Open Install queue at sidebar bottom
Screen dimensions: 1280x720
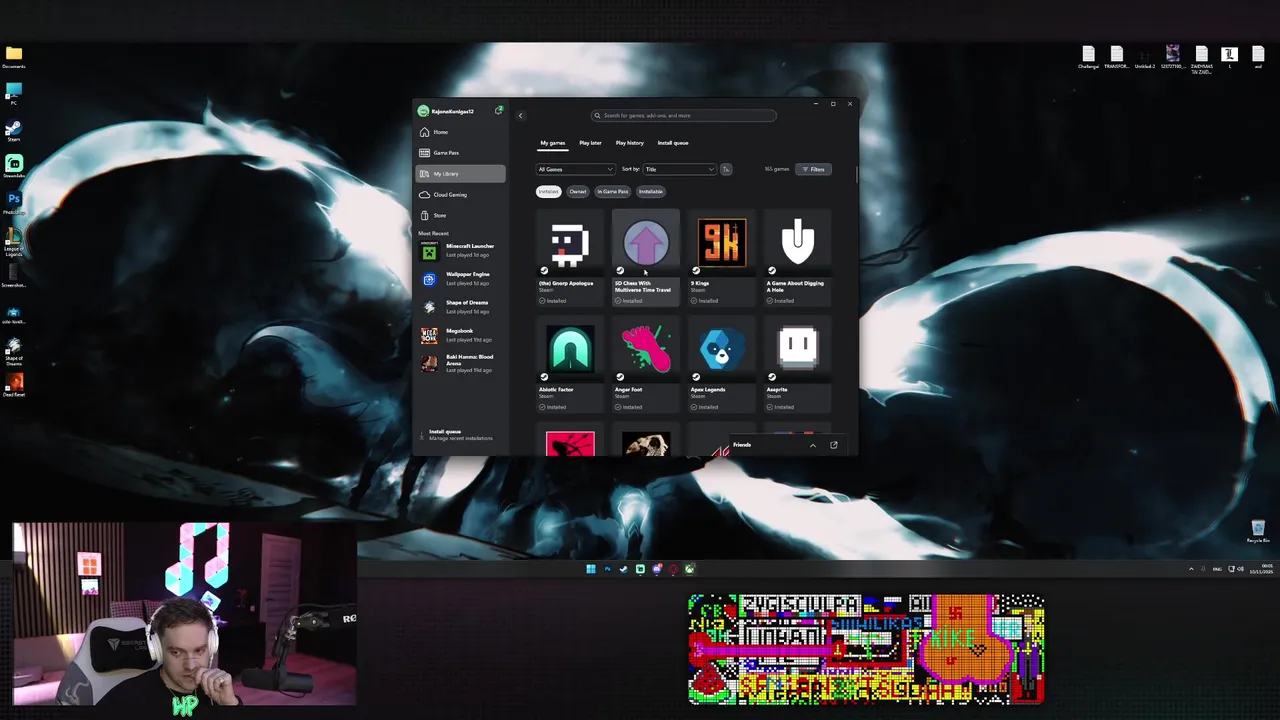[x=460, y=435]
